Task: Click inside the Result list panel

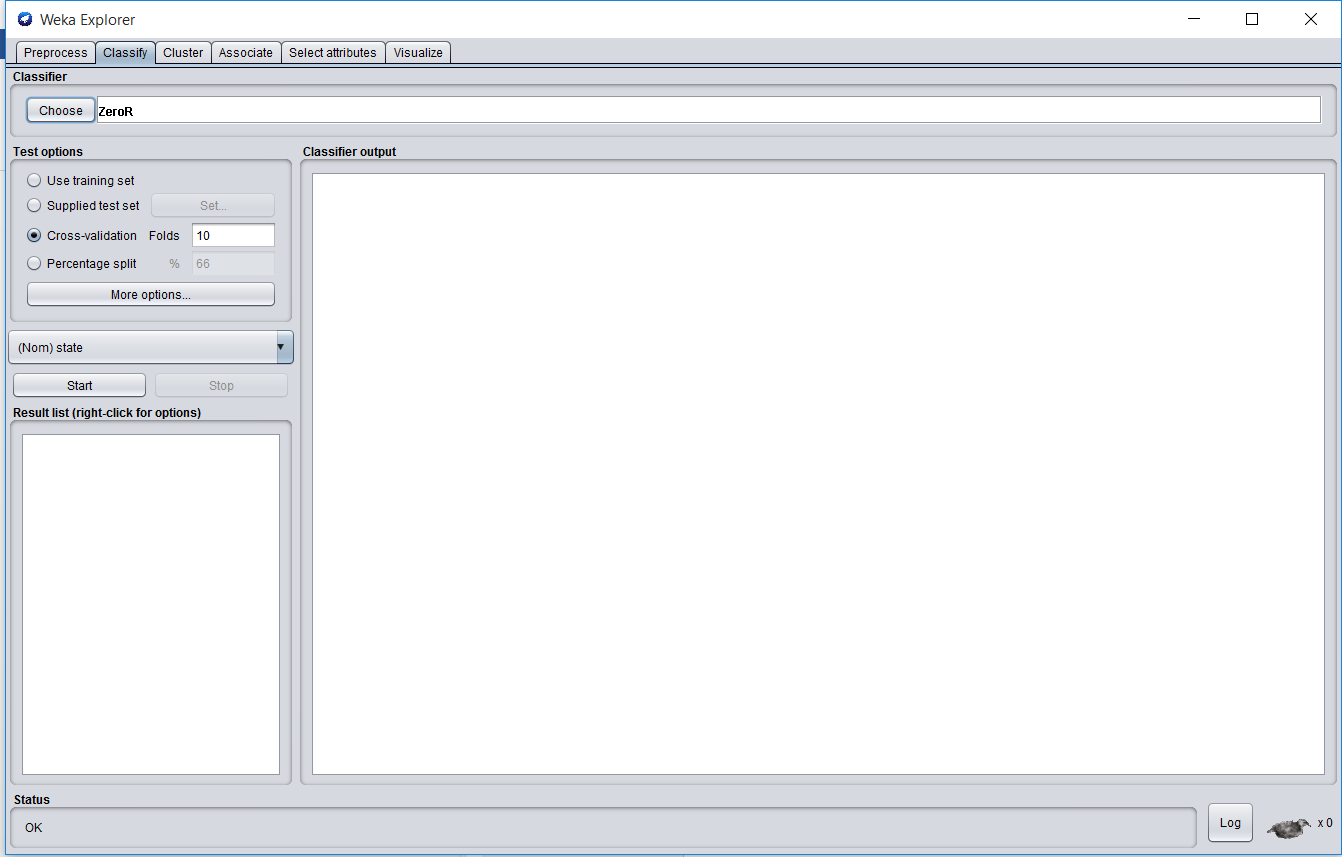Action: (151, 604)
